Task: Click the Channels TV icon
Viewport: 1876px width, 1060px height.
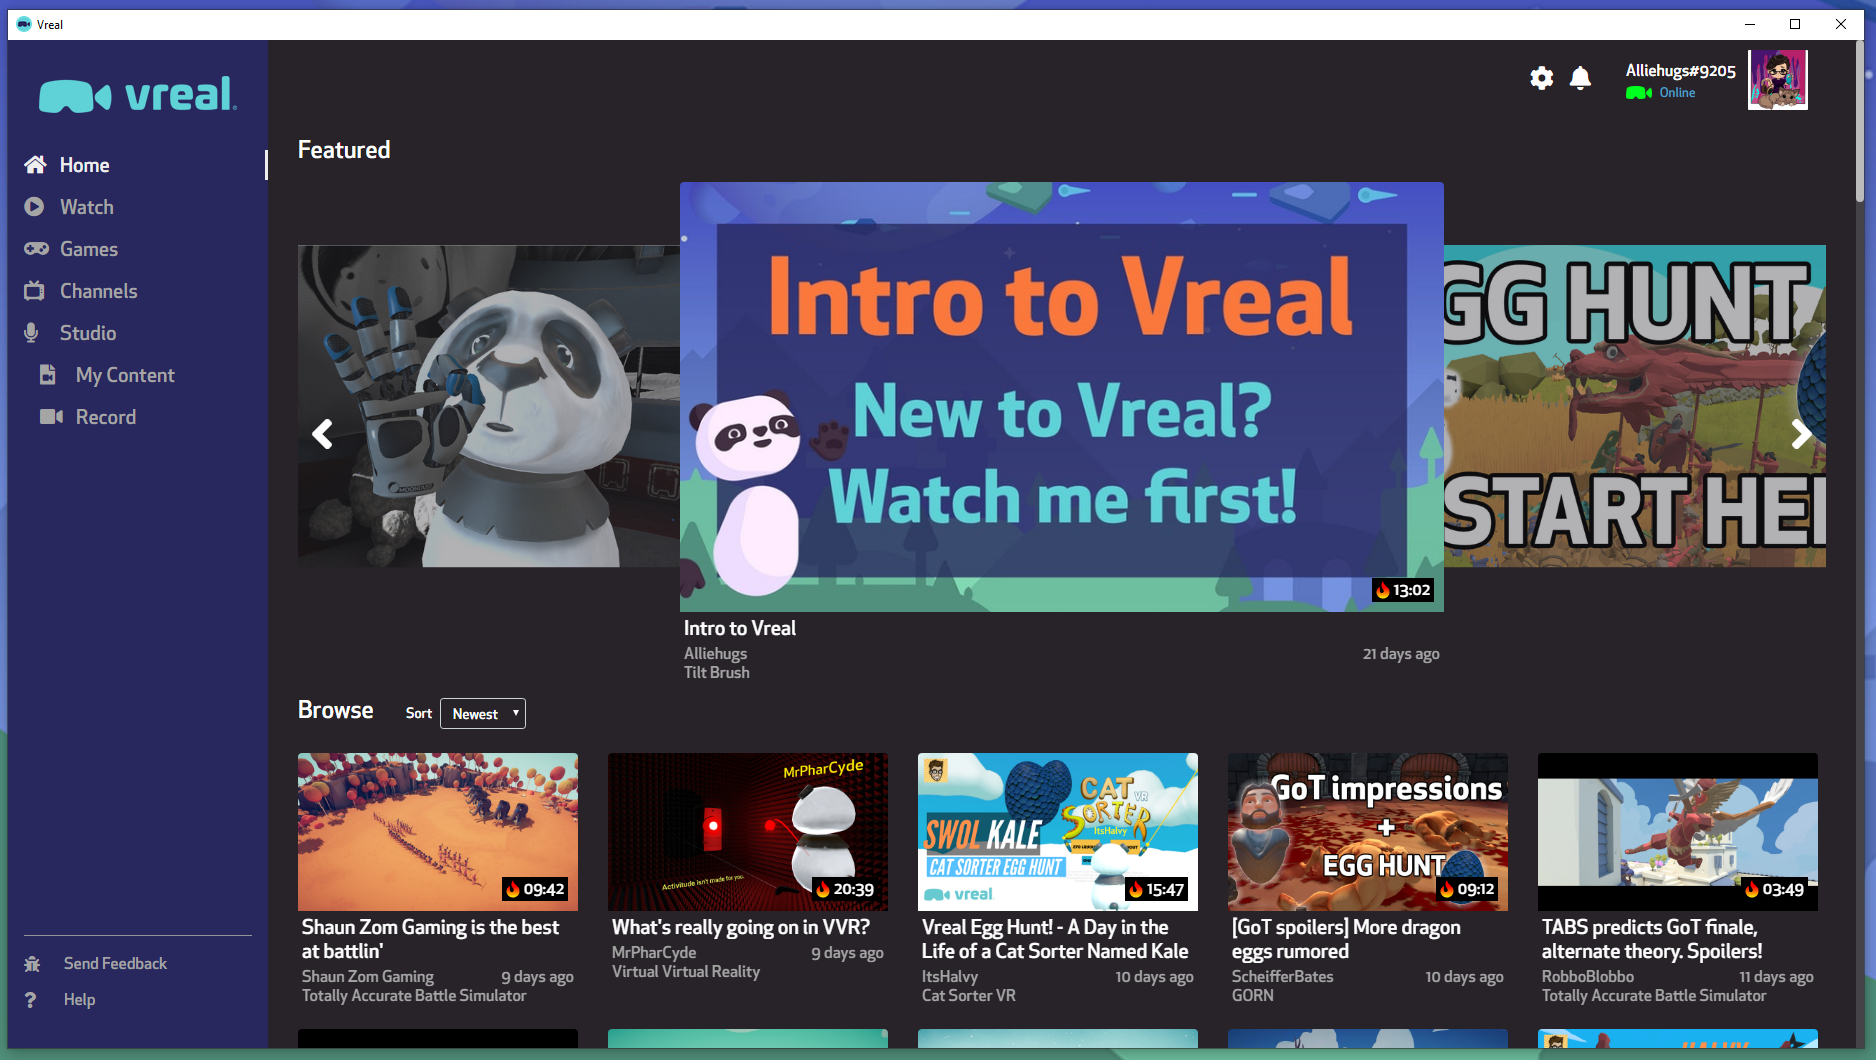Action: 35,290
